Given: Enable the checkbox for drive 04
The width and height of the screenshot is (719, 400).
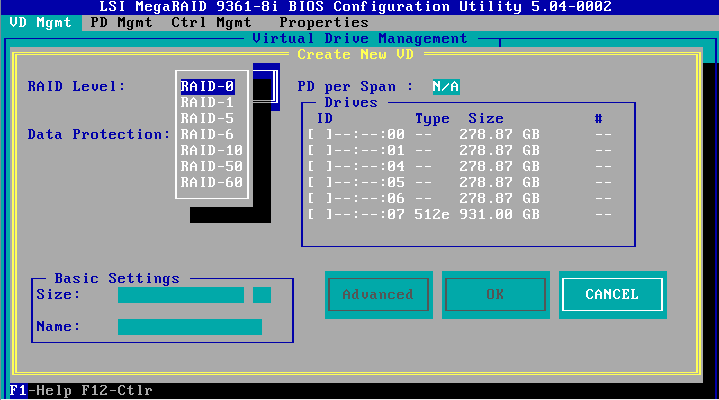Looking at the screenshot, I should 320,167.
